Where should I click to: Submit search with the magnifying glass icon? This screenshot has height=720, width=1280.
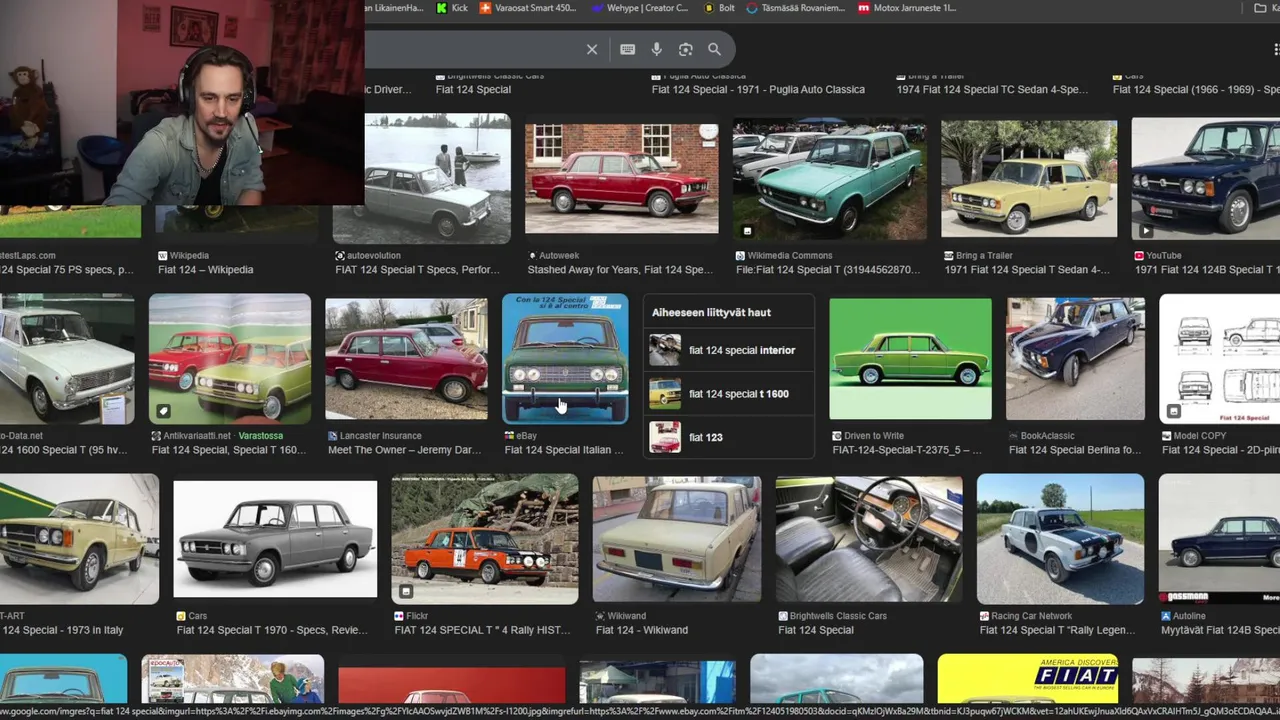coord(714,49)
